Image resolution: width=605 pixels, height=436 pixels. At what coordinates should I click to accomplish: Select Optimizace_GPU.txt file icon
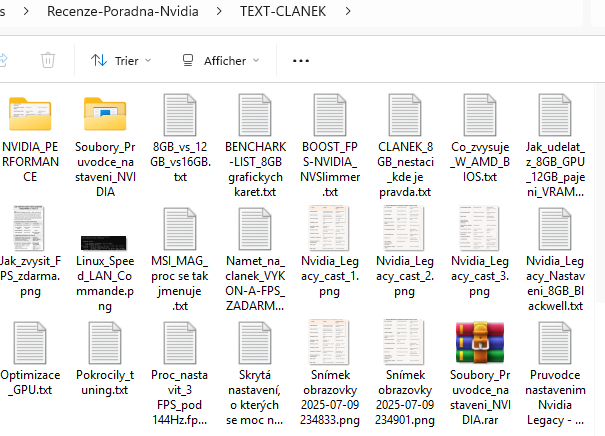click(30, 343)
